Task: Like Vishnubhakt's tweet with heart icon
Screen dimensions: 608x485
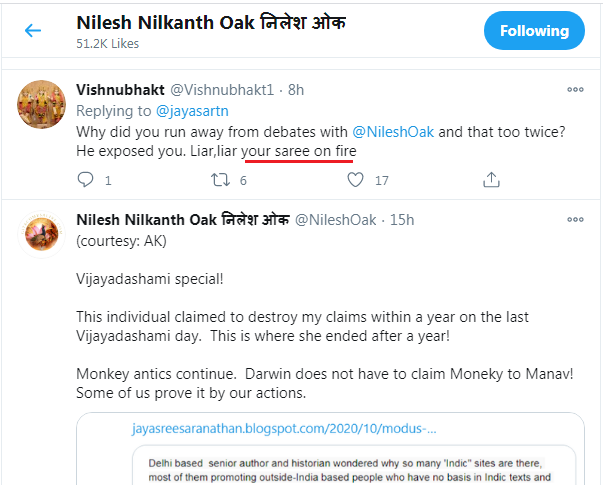Action: 355,180
